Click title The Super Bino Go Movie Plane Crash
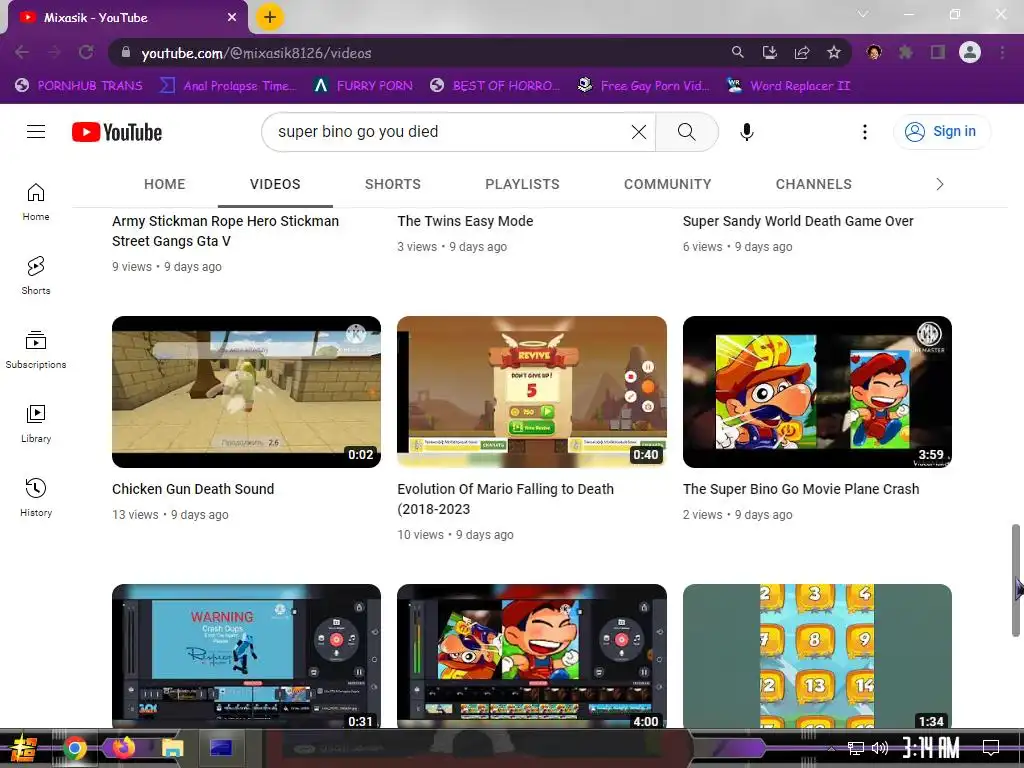 click(801, 489)
